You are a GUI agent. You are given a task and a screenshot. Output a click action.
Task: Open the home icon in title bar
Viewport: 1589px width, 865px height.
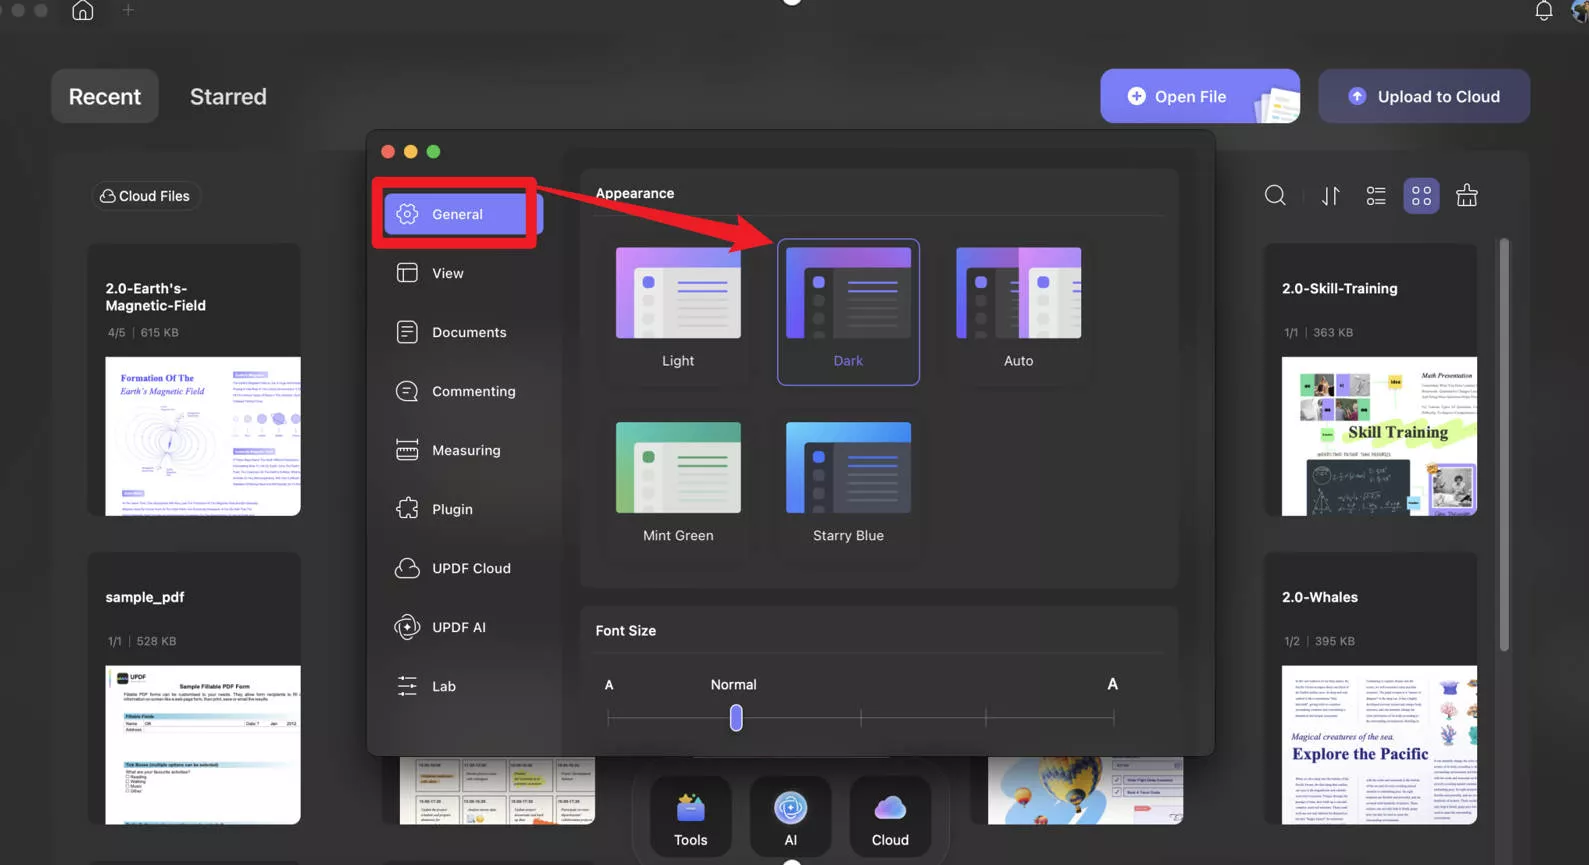83,10
